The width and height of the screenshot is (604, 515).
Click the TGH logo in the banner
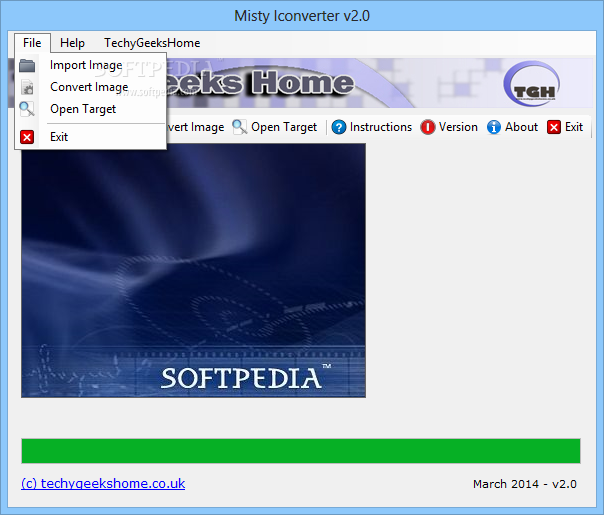532,84
